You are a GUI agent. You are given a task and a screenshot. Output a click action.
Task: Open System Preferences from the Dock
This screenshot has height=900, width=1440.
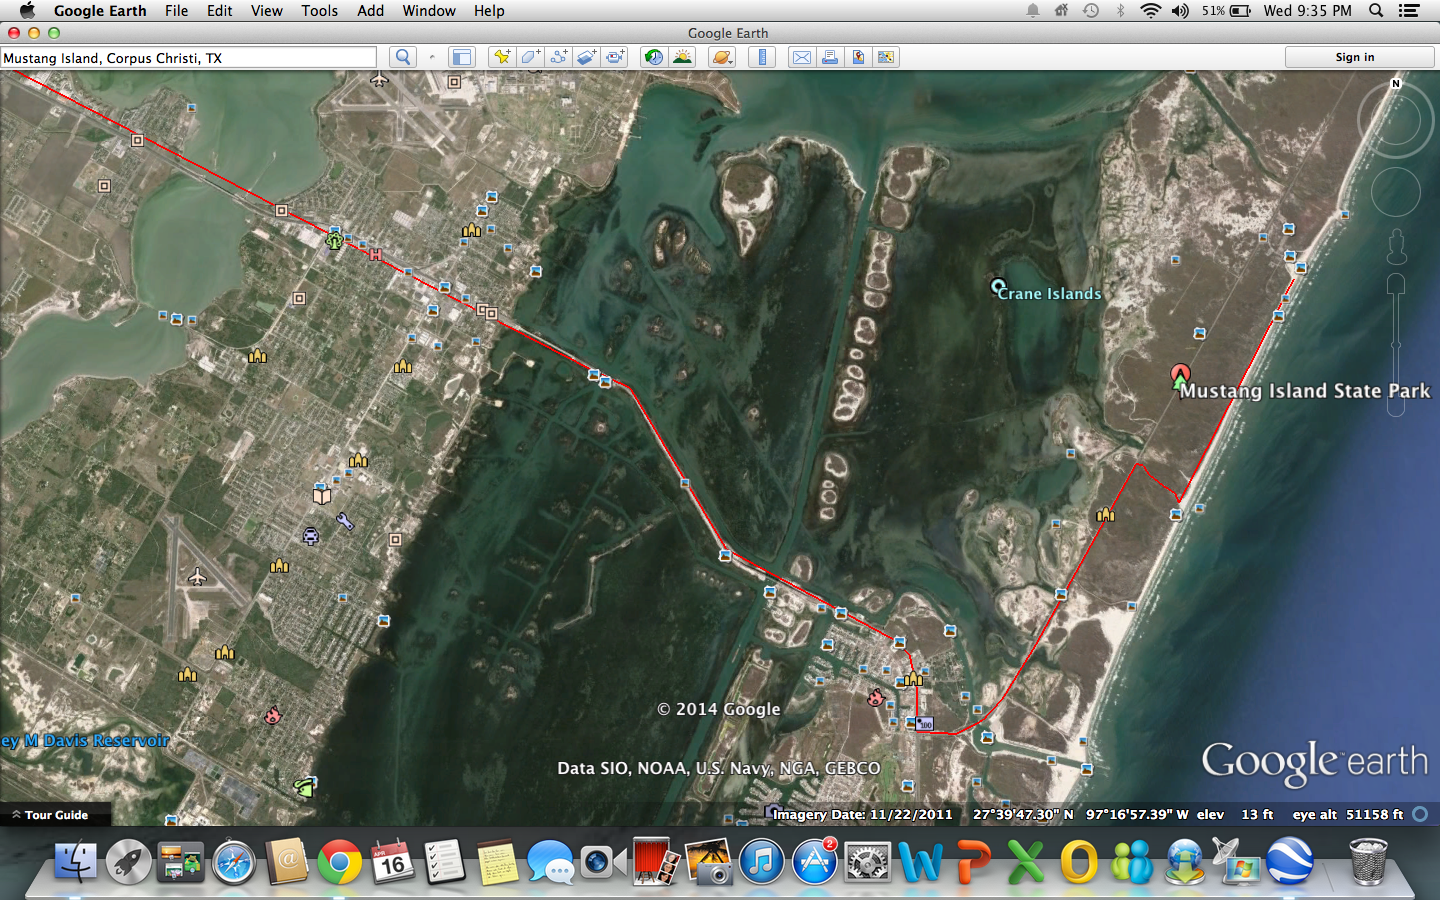coord(868,861)
